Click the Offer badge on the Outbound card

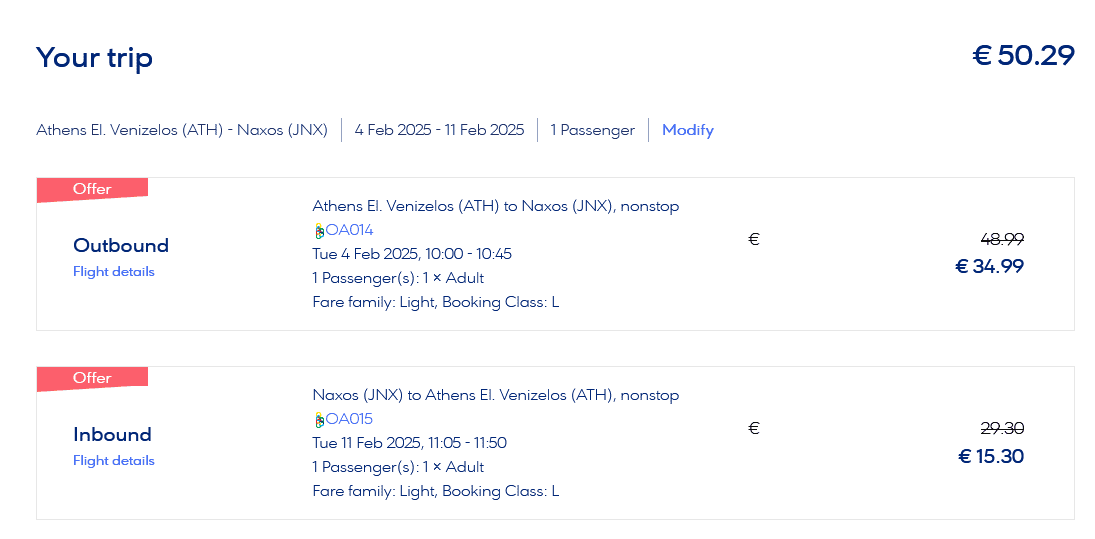92,189
